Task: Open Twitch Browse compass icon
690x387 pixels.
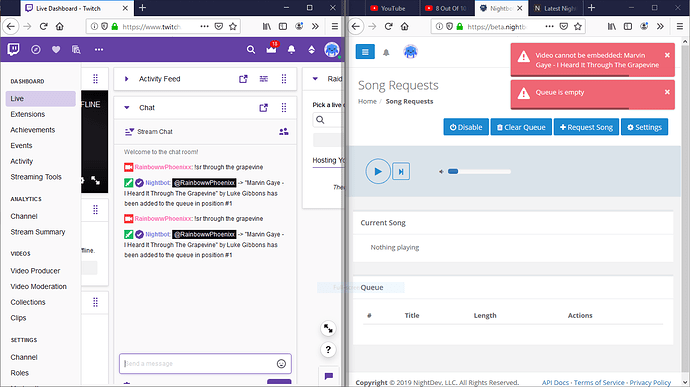Action: (x=36, y=50)
